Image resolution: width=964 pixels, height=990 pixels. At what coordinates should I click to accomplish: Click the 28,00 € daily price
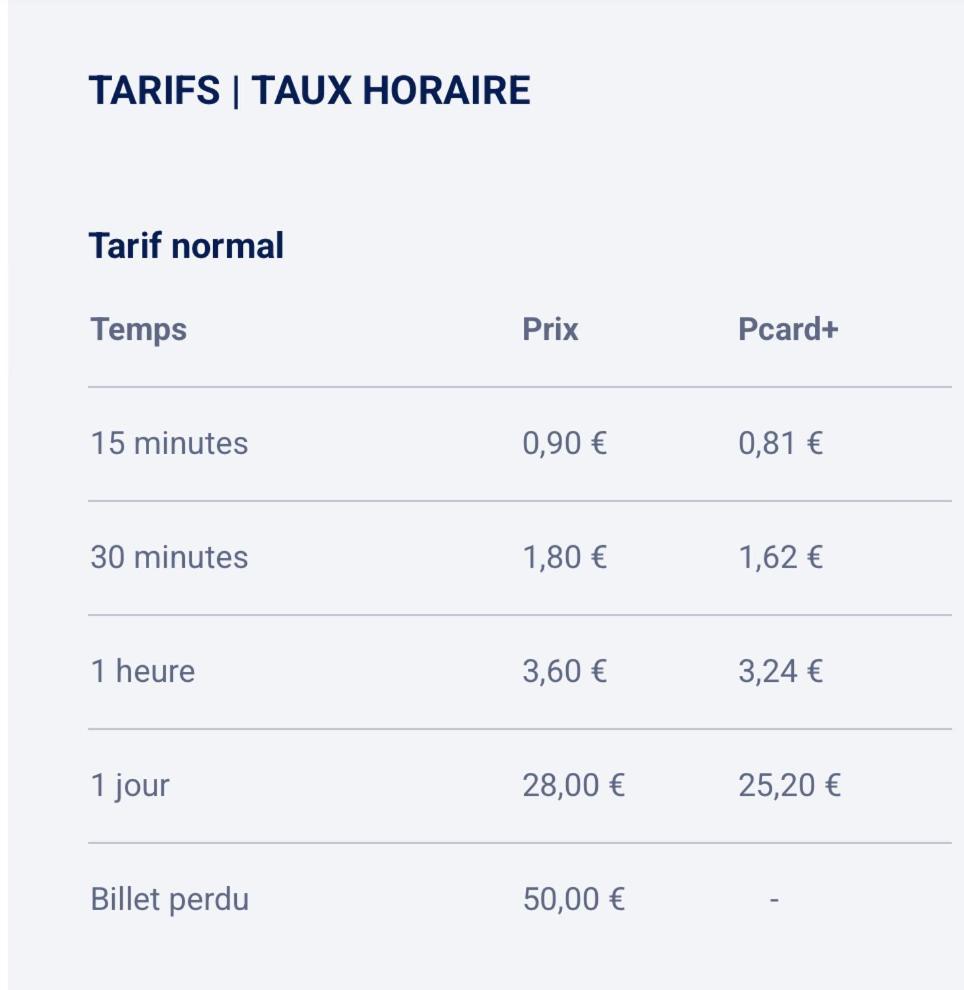click(573, 785)
